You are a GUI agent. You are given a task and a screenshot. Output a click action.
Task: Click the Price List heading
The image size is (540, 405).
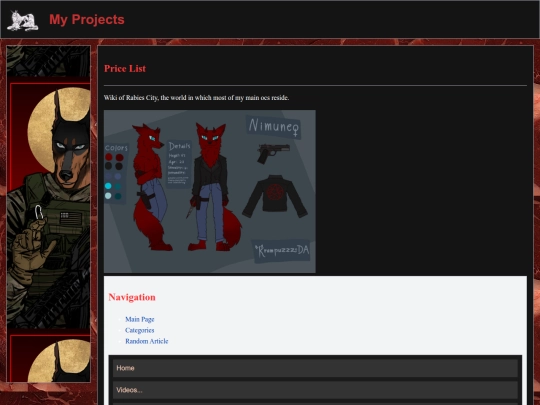[125, 69]
